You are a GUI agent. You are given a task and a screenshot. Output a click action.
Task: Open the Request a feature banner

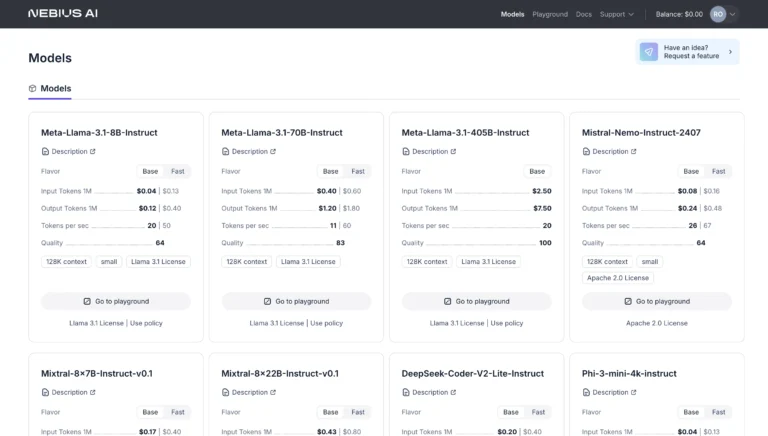point(687,52)
